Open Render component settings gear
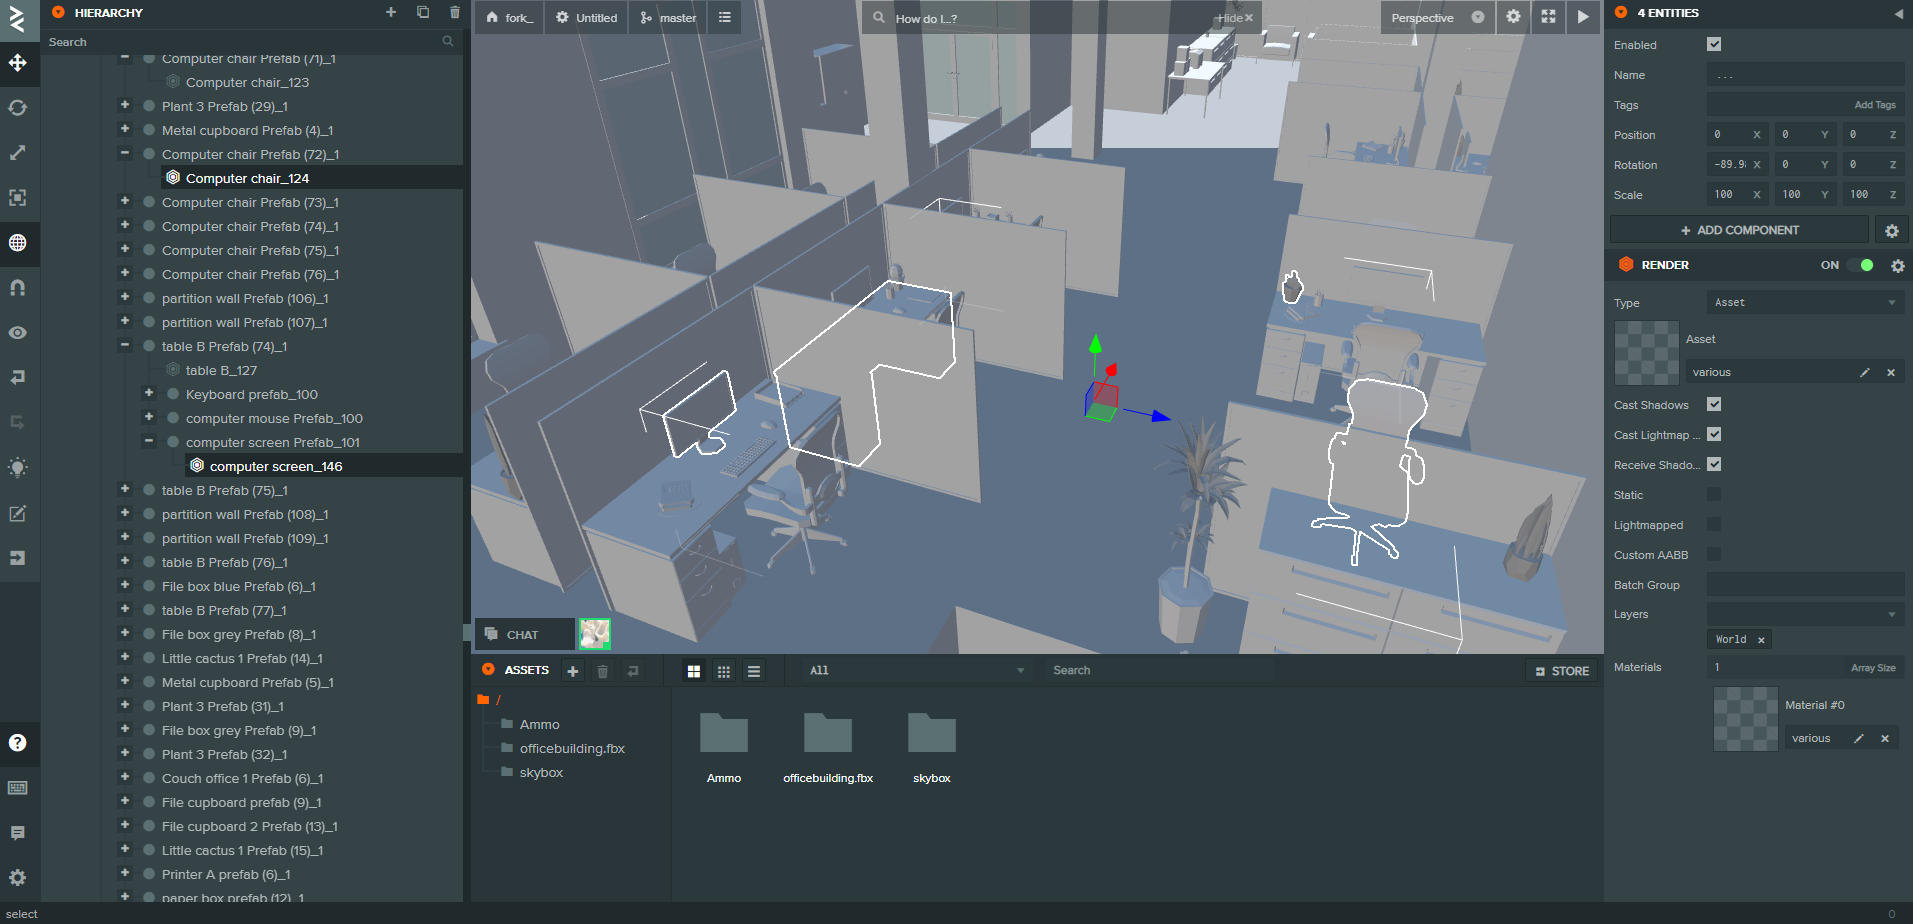 [x=1897, y=266]
